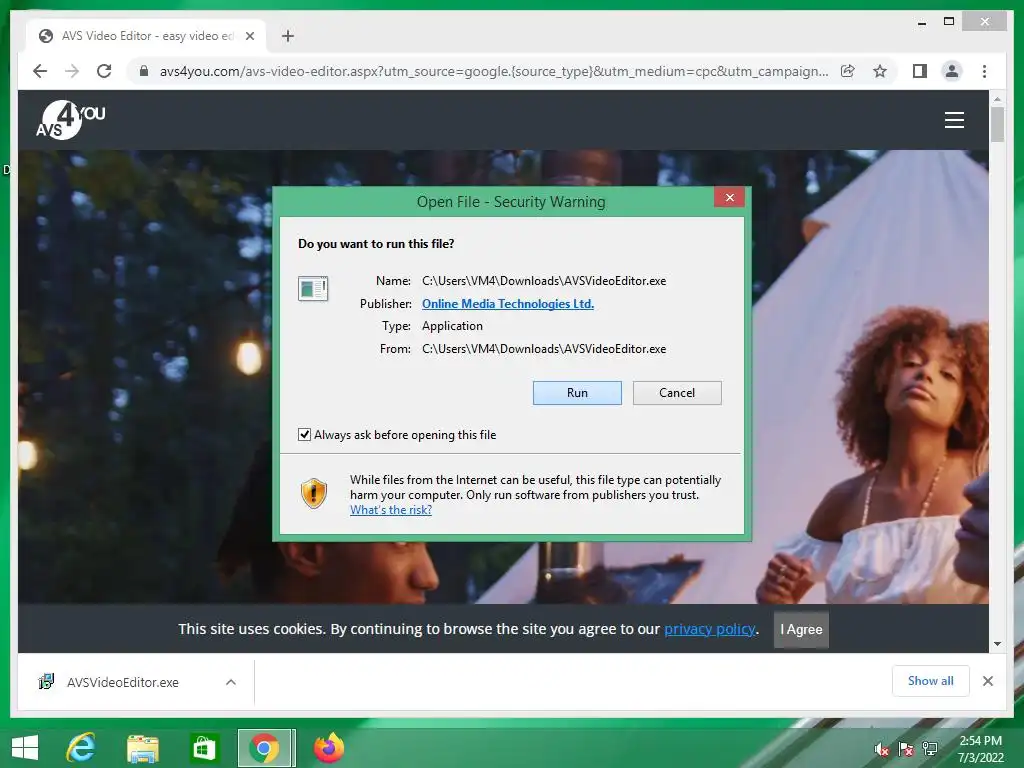Click Cancel in the Security Warning dialog
Image resolution: width=1024 pixels, height=768 pixels.
click(677, 393)
